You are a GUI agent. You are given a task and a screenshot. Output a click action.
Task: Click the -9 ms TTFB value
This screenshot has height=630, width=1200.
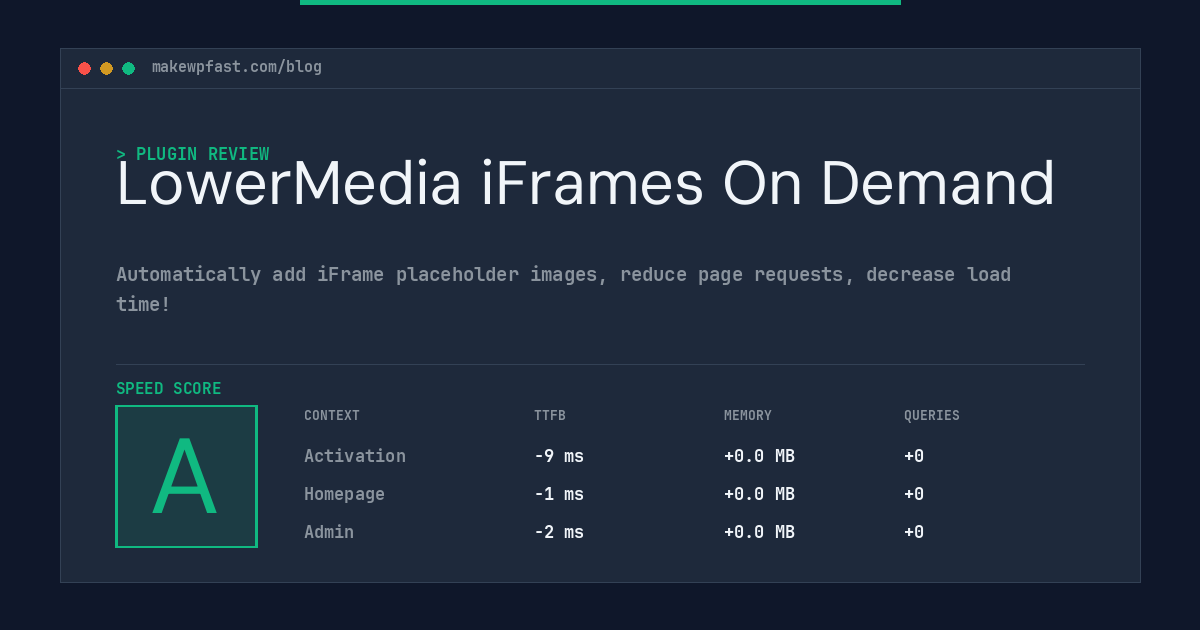point(559,456)
